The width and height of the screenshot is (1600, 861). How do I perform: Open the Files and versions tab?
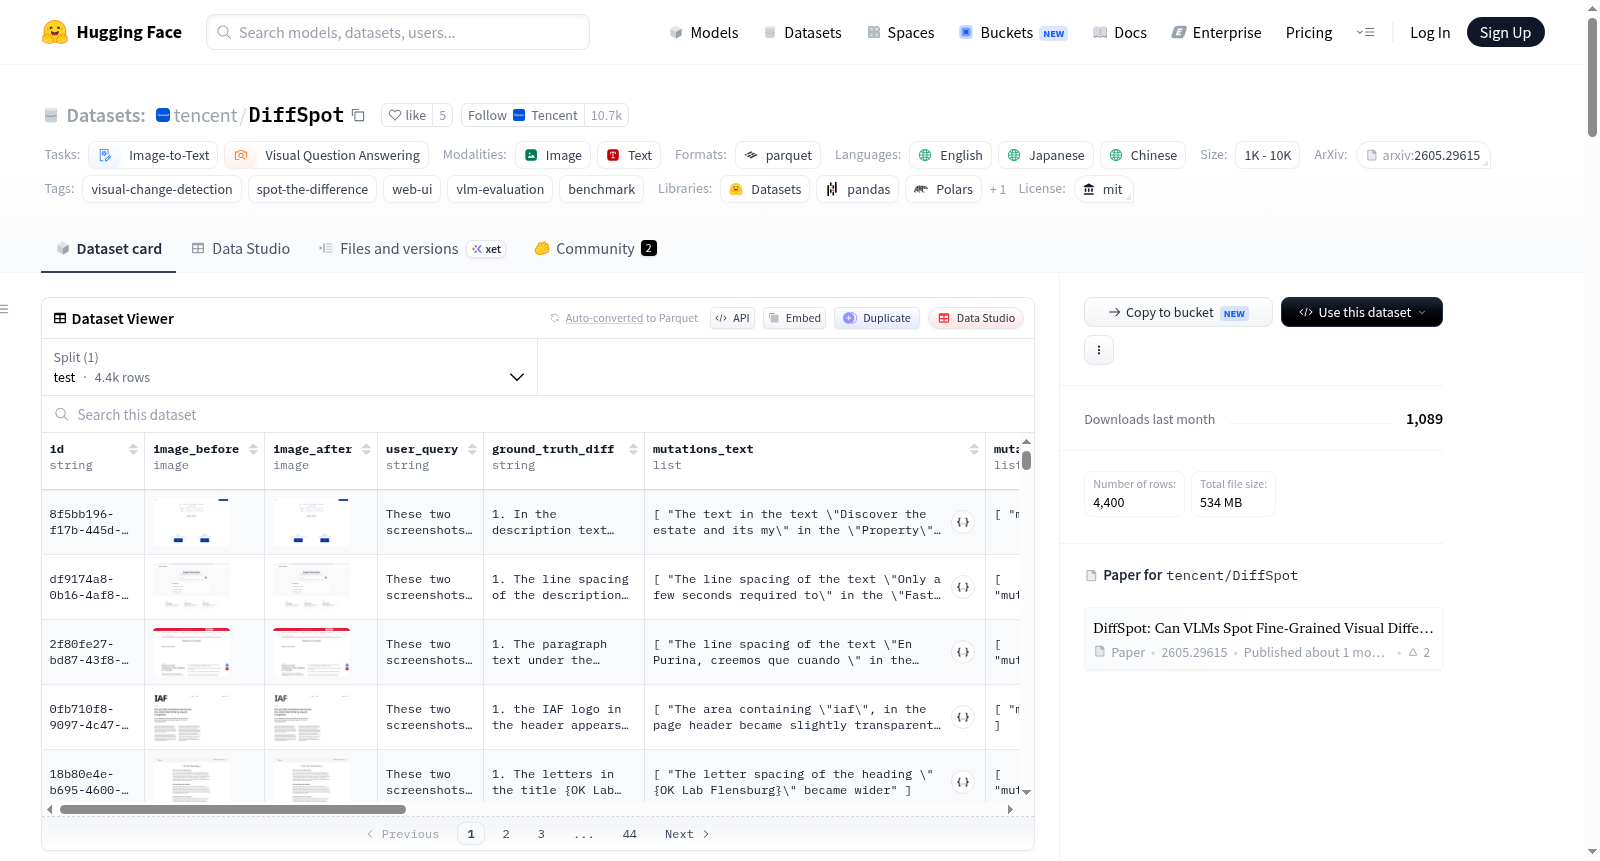click(x=412, y=248)
